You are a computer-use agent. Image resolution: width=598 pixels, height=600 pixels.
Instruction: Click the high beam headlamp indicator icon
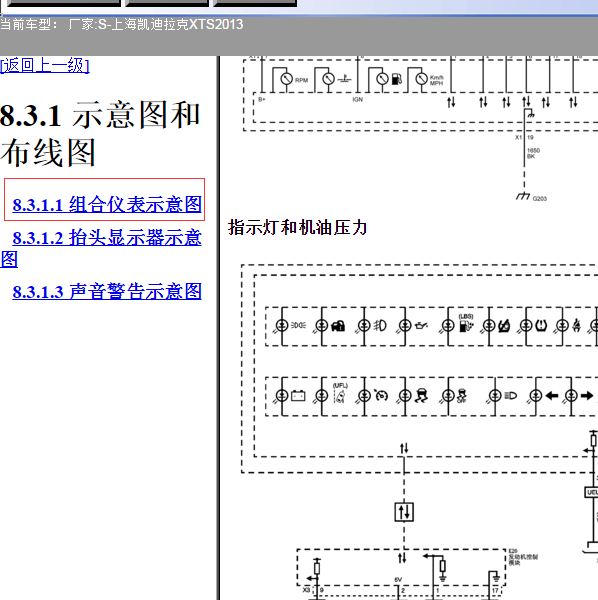(x=511, y=396)
